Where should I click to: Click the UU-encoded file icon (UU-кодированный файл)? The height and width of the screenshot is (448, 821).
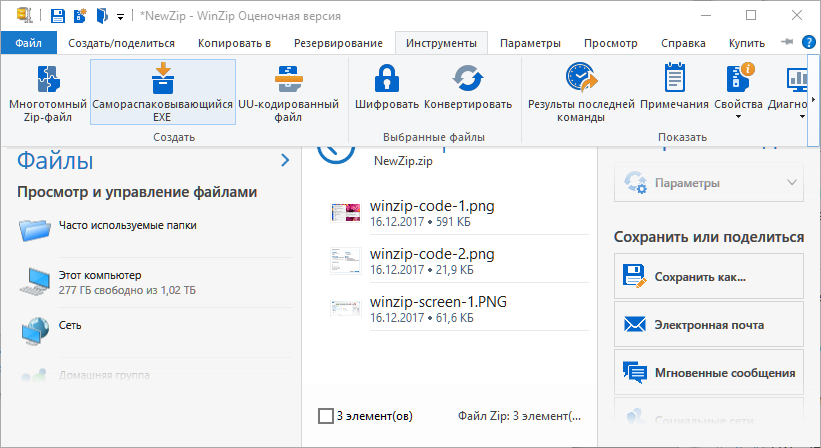[x=289, y=79]
